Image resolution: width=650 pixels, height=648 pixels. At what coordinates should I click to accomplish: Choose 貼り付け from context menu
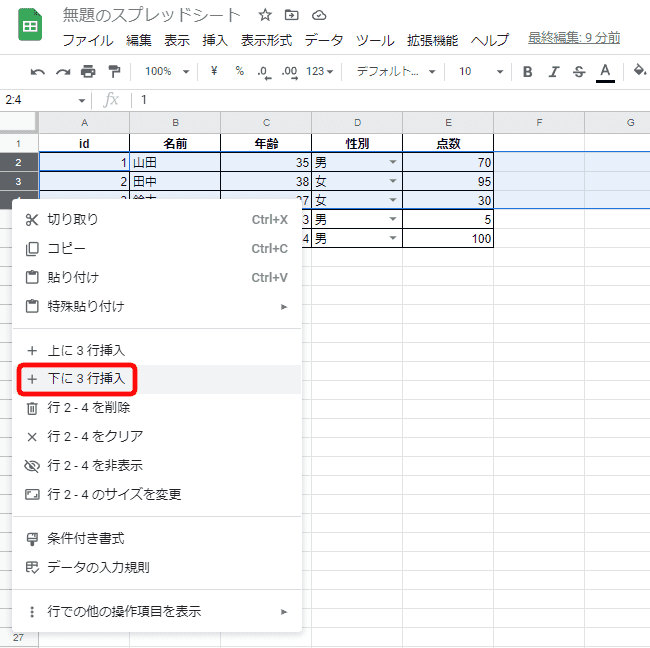click(x=157, y=277)
